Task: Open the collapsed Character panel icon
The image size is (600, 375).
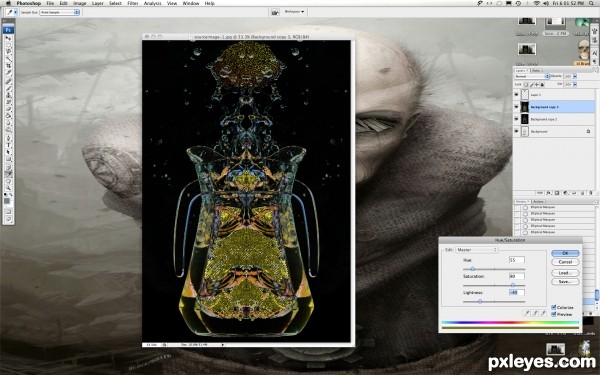Action: click(595, 53)
